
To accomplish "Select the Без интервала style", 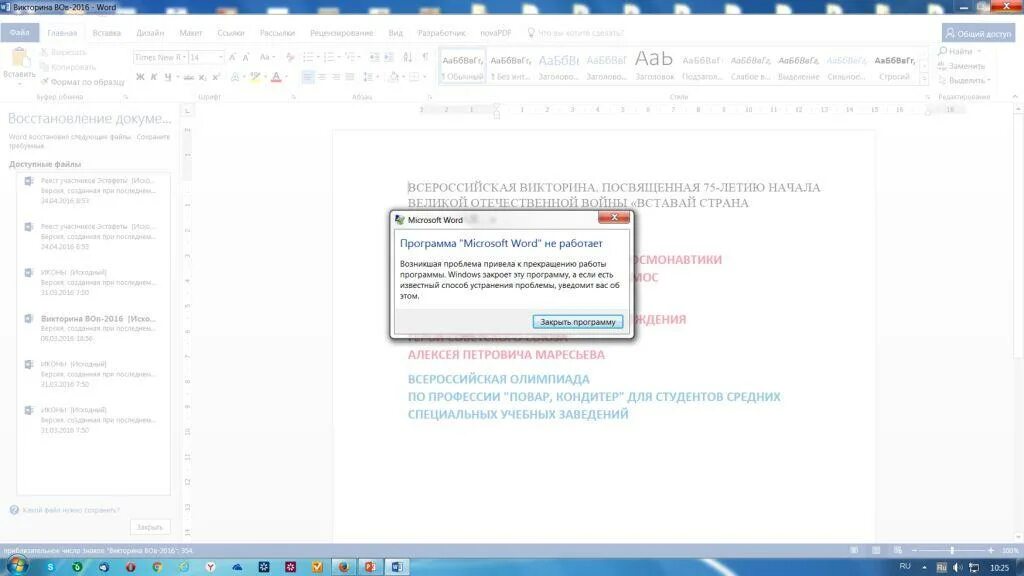I will (x=510, y=66).
